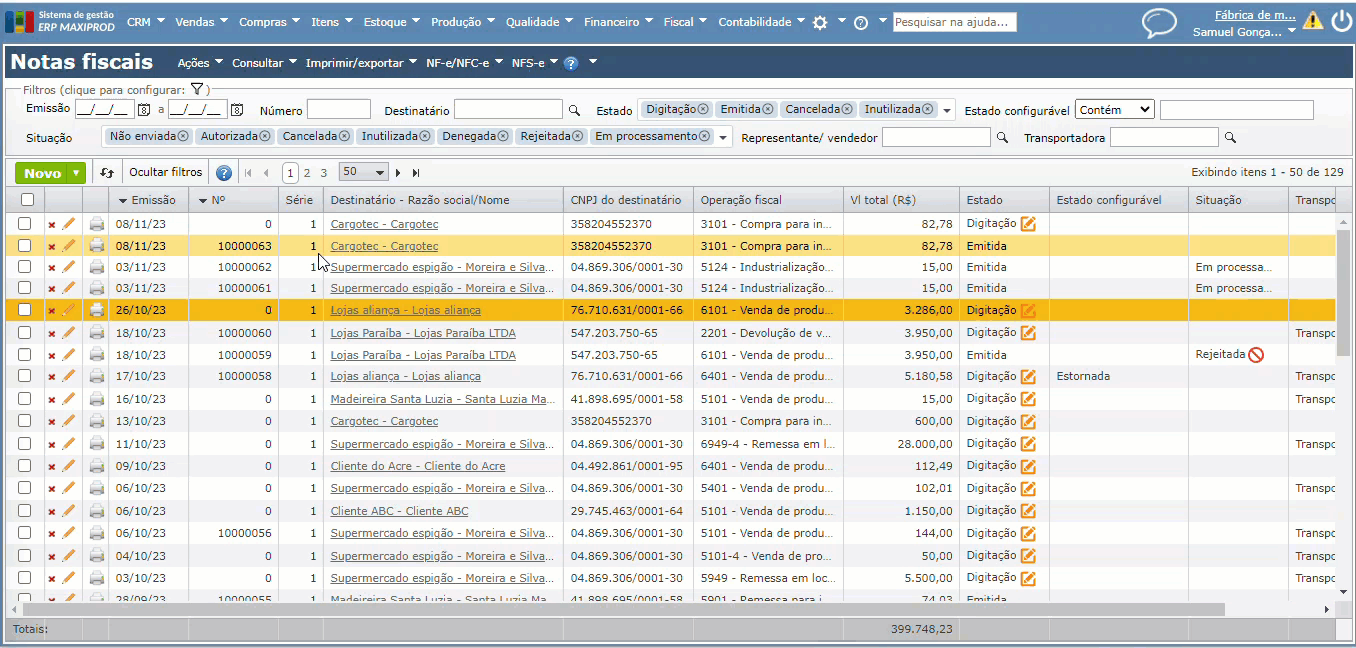
Task: Click the refresh grid icon beside Novo
Action: (x=107, y=173)
